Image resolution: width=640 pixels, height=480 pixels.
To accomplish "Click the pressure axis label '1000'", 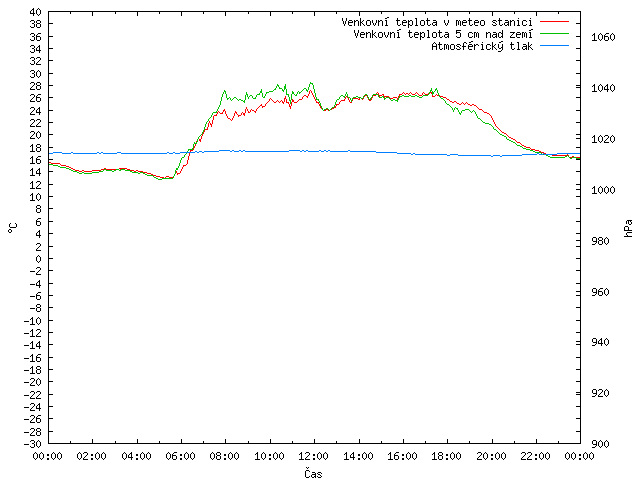I will coord(603,190).
